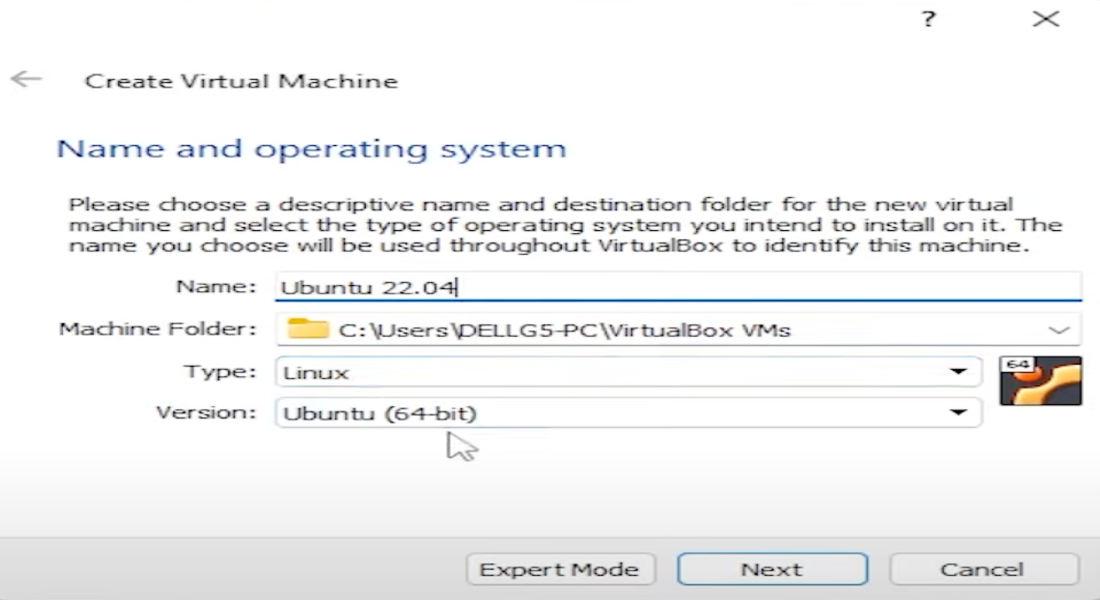Click the back arrow icon
Image resolution: width=1100 pixels, height=600 pixels.
[27, 79]
